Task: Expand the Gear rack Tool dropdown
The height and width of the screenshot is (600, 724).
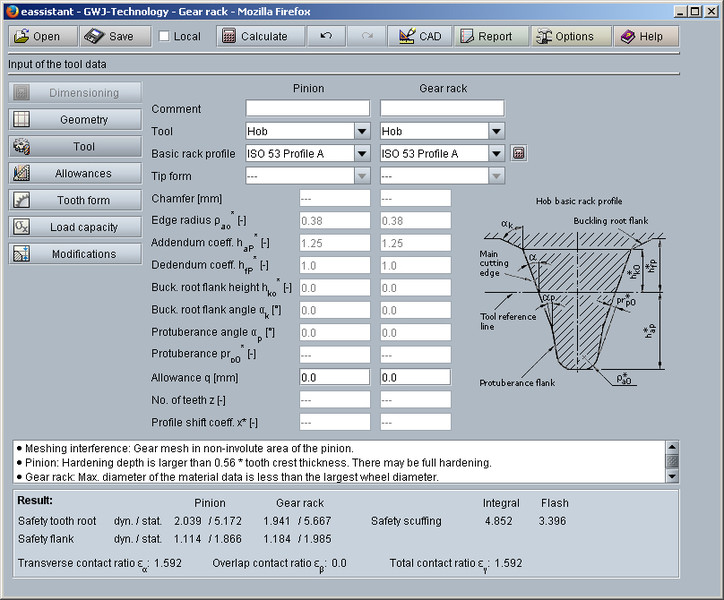Action: 496,131
